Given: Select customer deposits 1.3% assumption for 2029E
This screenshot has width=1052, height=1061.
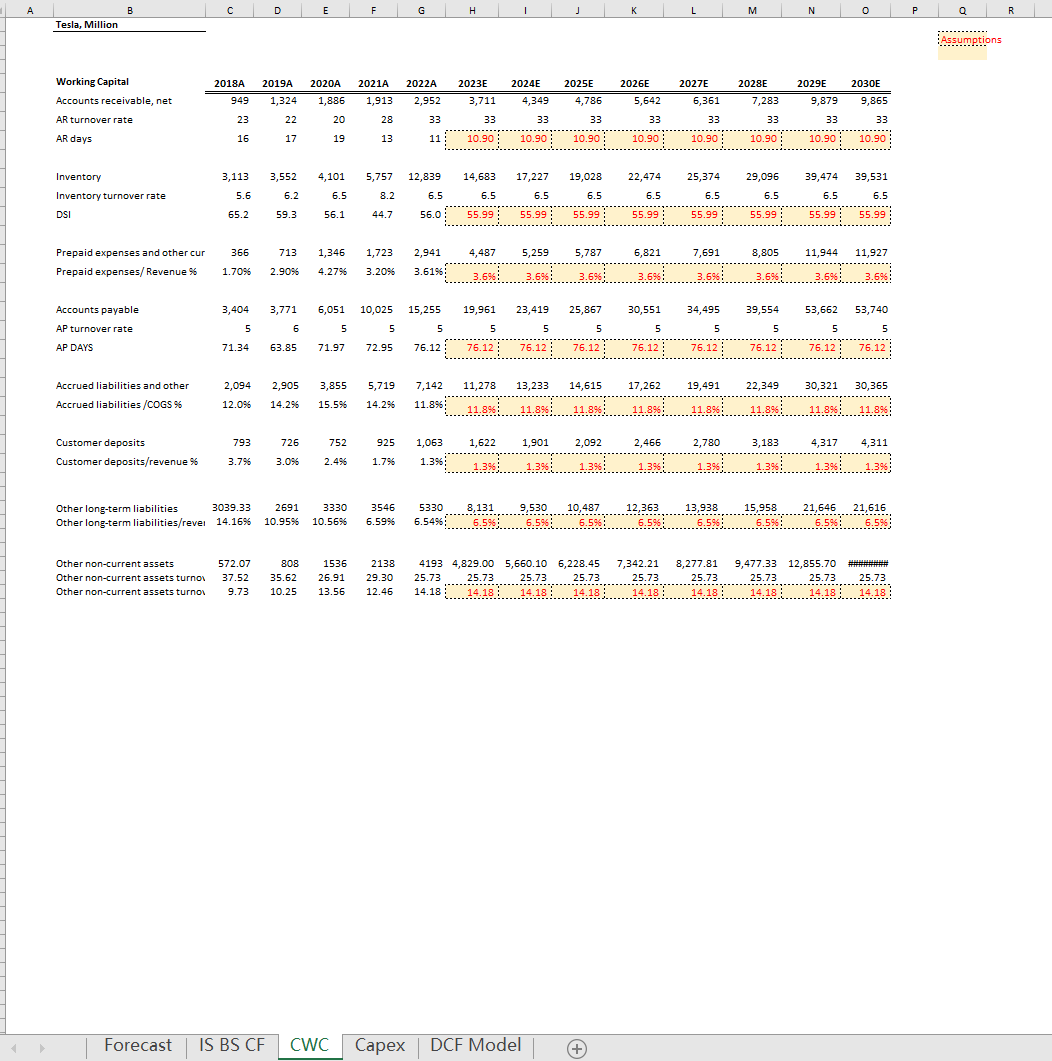Looking at the screenshot, I should [811, 464].
